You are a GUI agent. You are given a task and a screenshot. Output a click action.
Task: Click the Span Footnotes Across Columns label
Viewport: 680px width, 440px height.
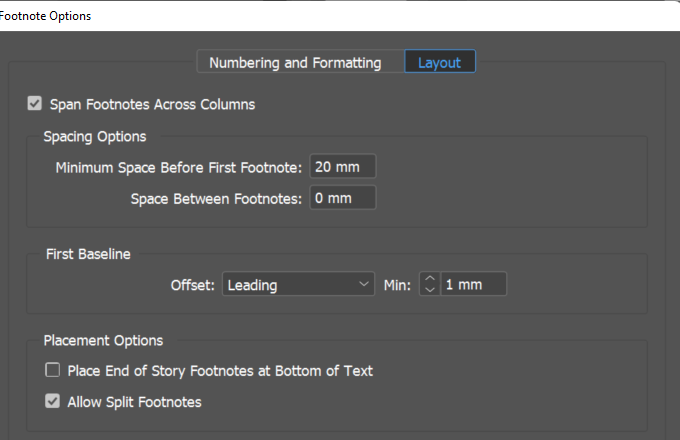point(152,103)
